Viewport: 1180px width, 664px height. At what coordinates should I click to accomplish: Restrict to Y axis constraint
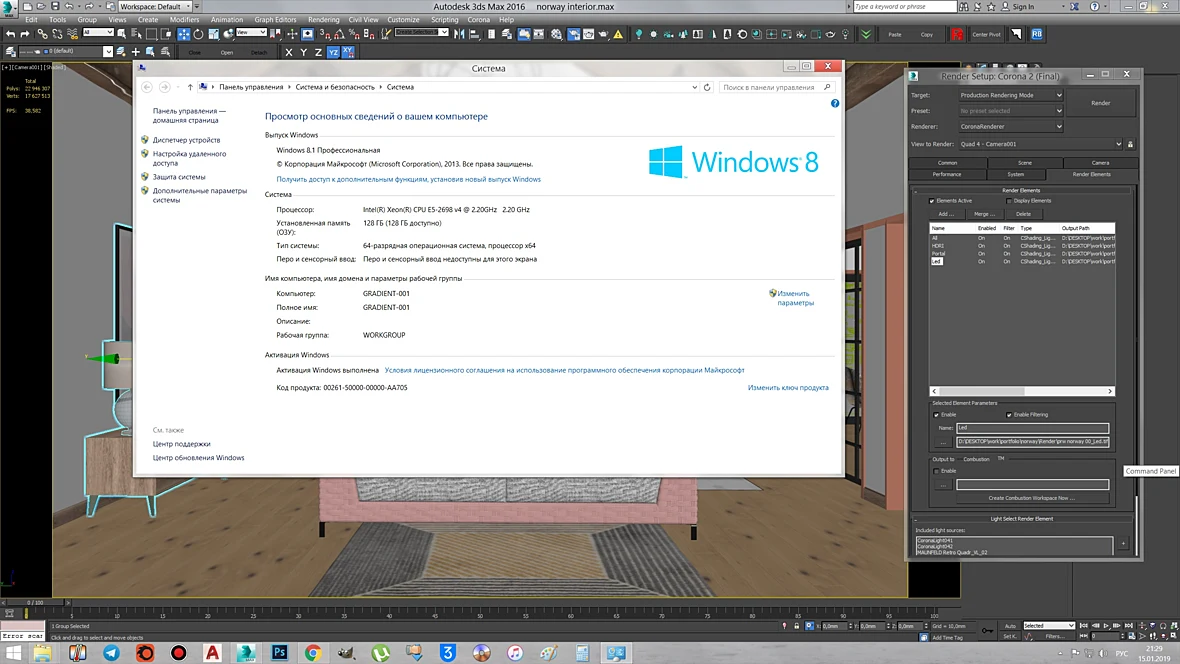(303, 52)
